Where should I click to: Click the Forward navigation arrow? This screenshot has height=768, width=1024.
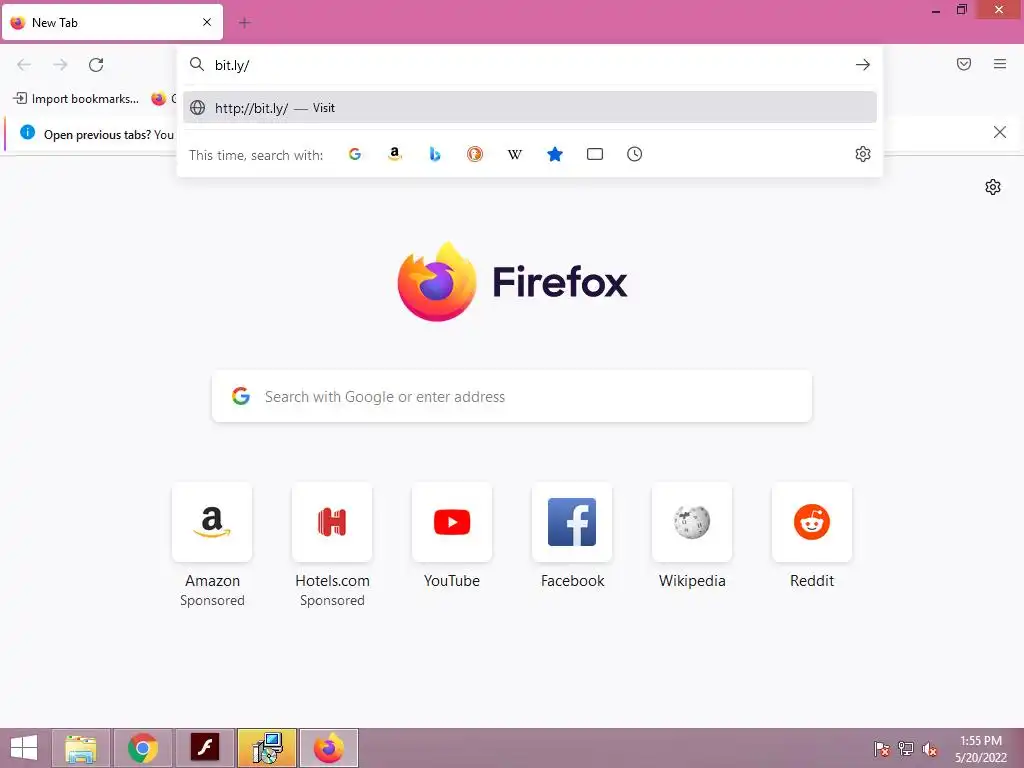pyautogui.click(x=60, y=65)
